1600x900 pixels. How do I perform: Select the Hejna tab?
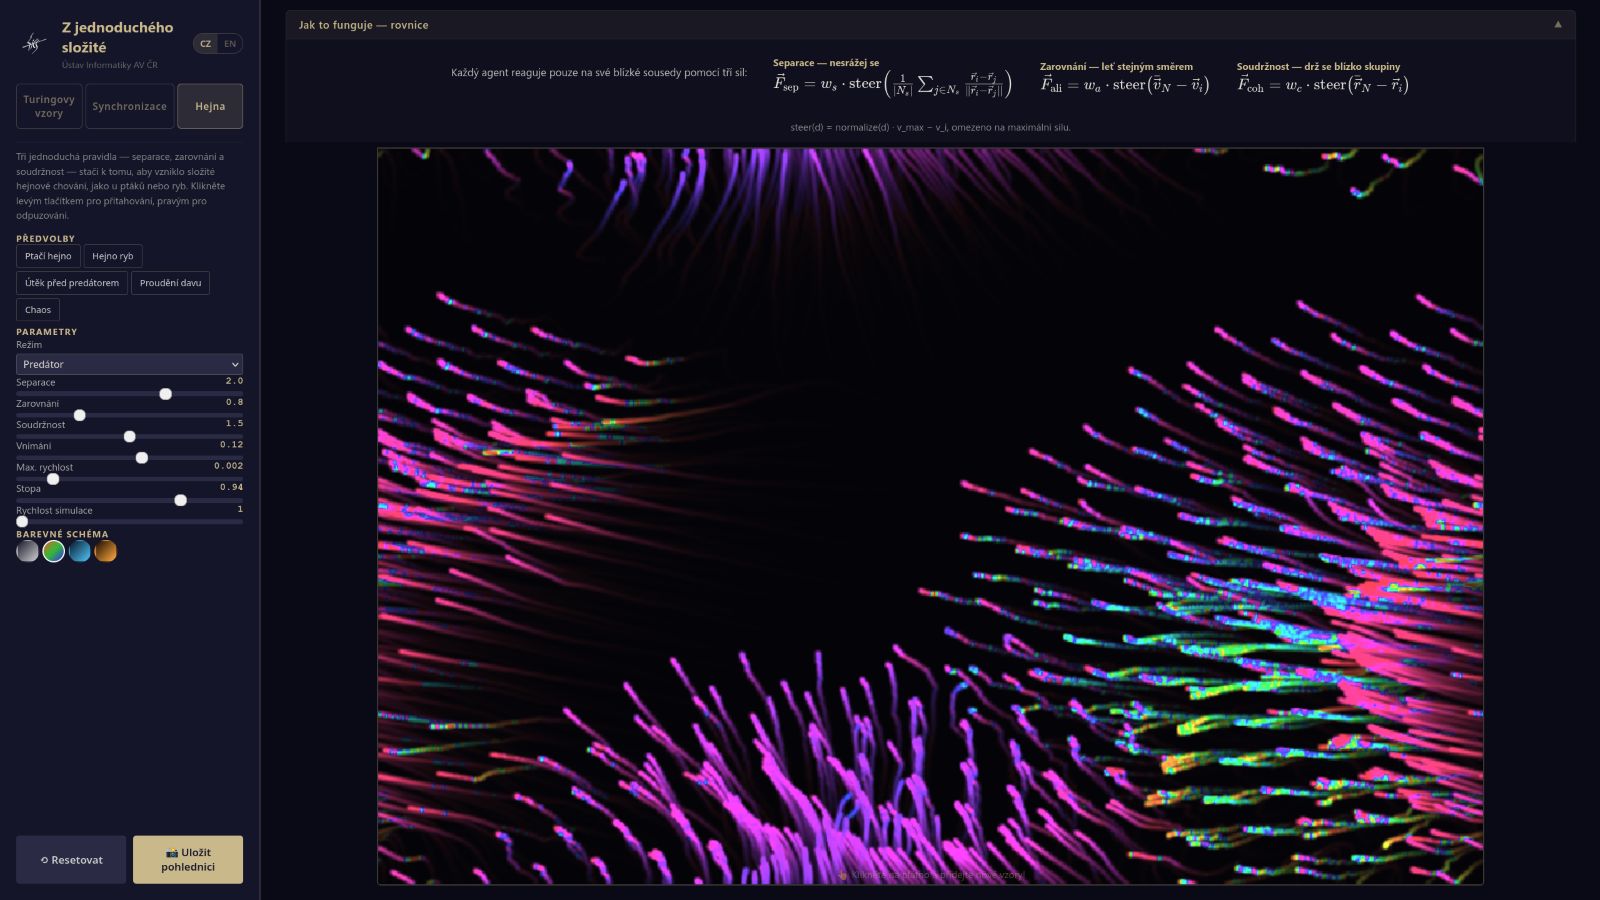coord(210,106)
